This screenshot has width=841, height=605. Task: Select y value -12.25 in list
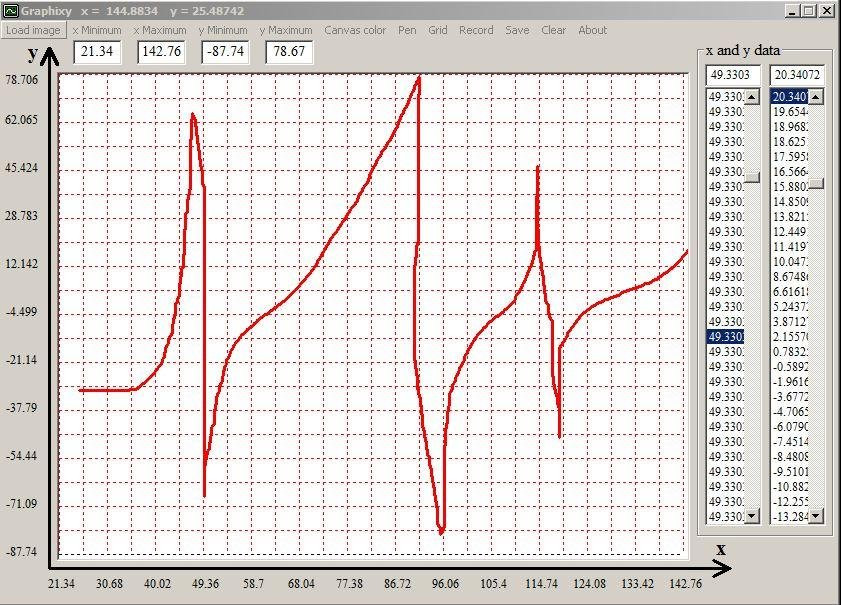[x=790, y=502]
